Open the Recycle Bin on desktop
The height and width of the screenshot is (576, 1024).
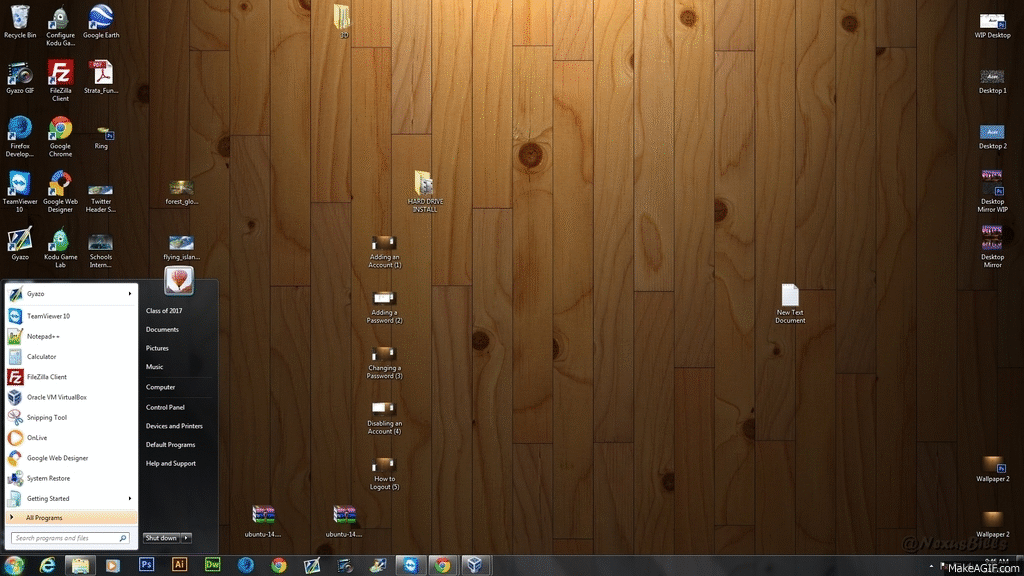(20, 20)
